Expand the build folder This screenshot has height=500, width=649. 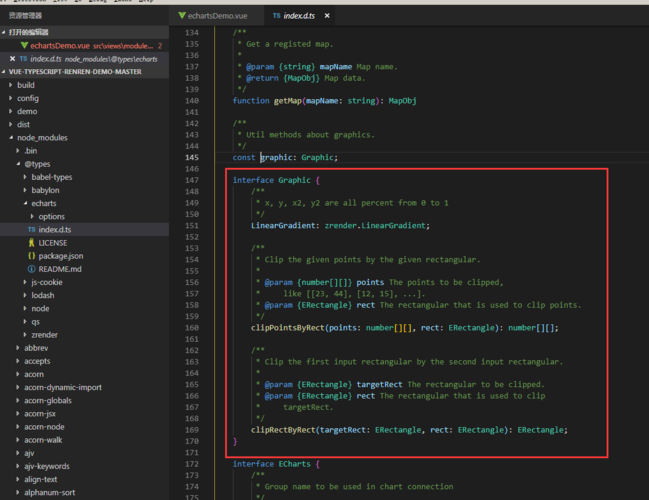pyautogui.click(x=11, y=85)
